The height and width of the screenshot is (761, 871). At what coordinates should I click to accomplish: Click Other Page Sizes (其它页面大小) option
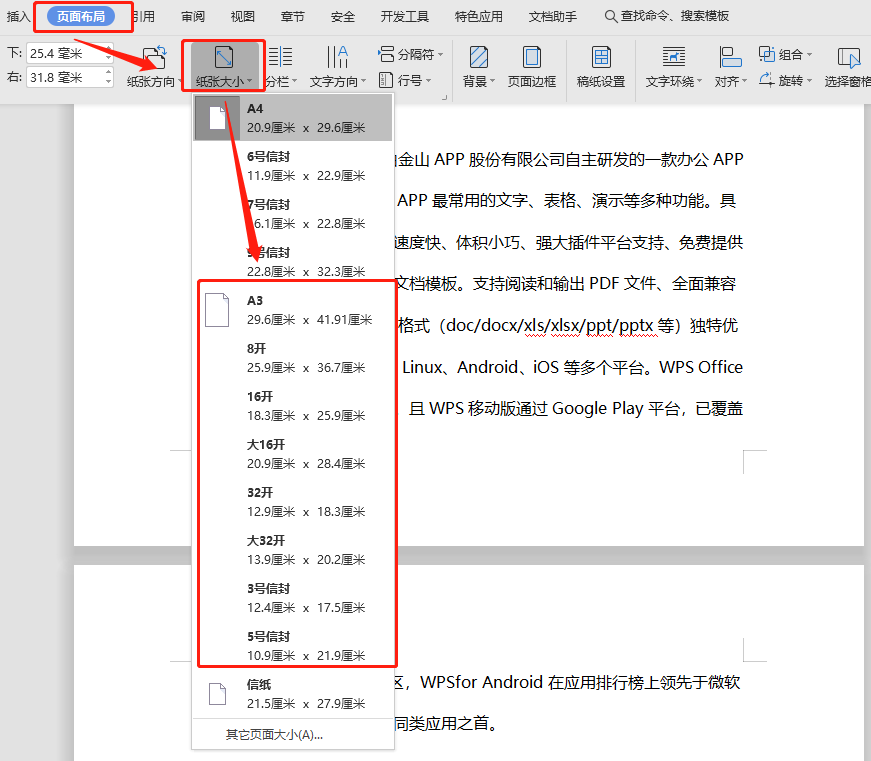(x=273, y=735)
